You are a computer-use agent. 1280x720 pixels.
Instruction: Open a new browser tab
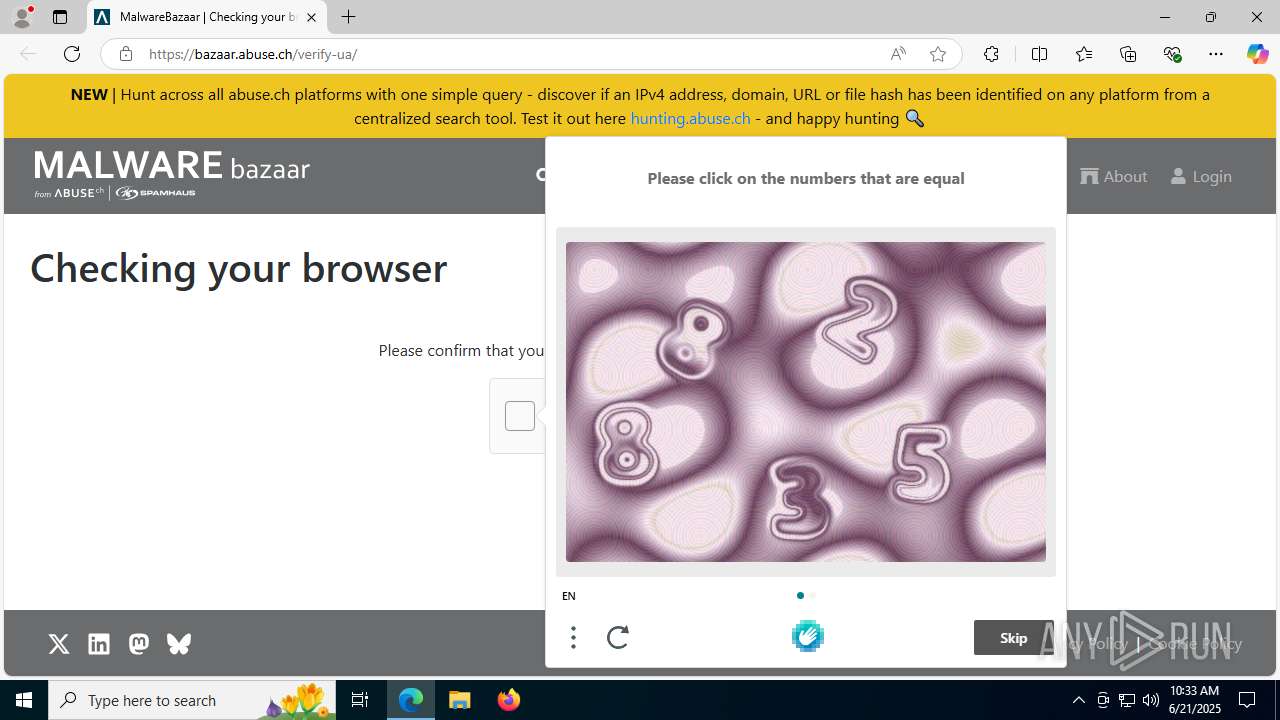(x=348, y=17)
